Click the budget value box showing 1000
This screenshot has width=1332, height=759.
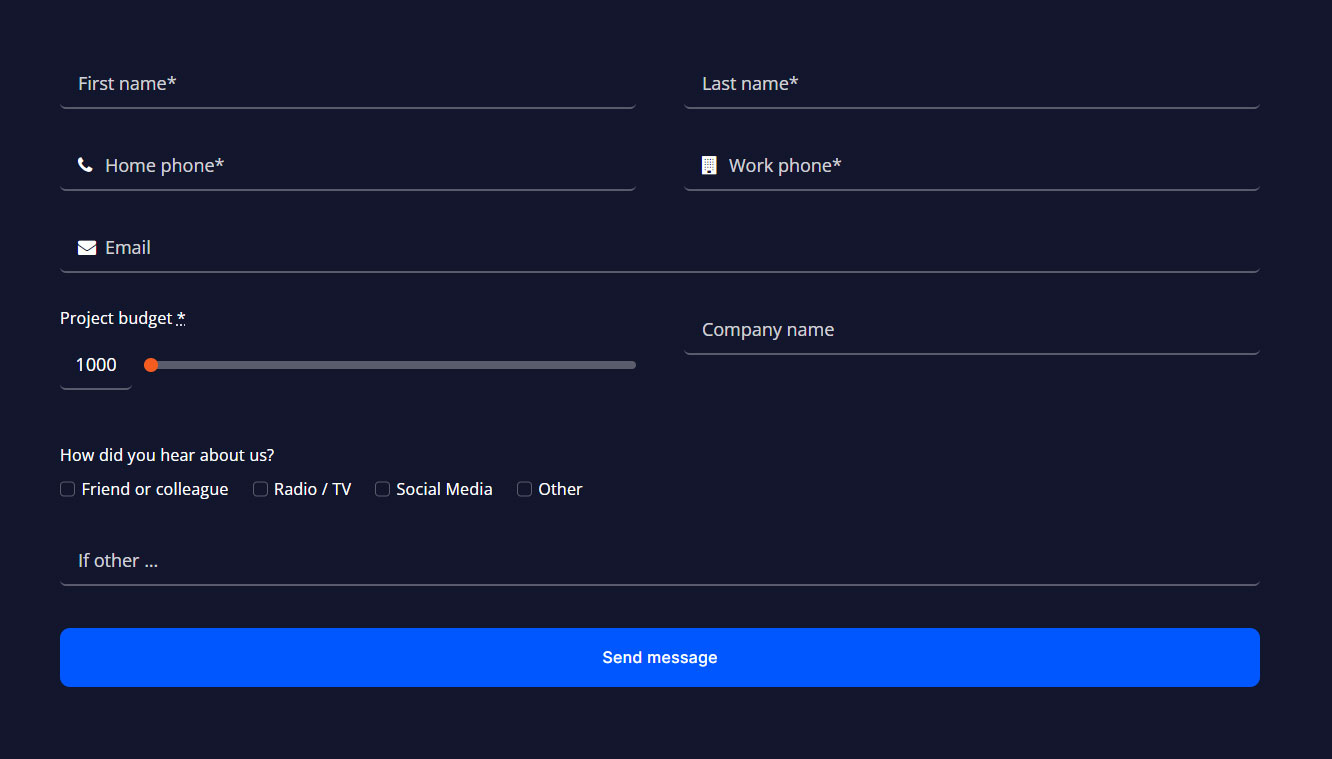[x=96, y=365]
